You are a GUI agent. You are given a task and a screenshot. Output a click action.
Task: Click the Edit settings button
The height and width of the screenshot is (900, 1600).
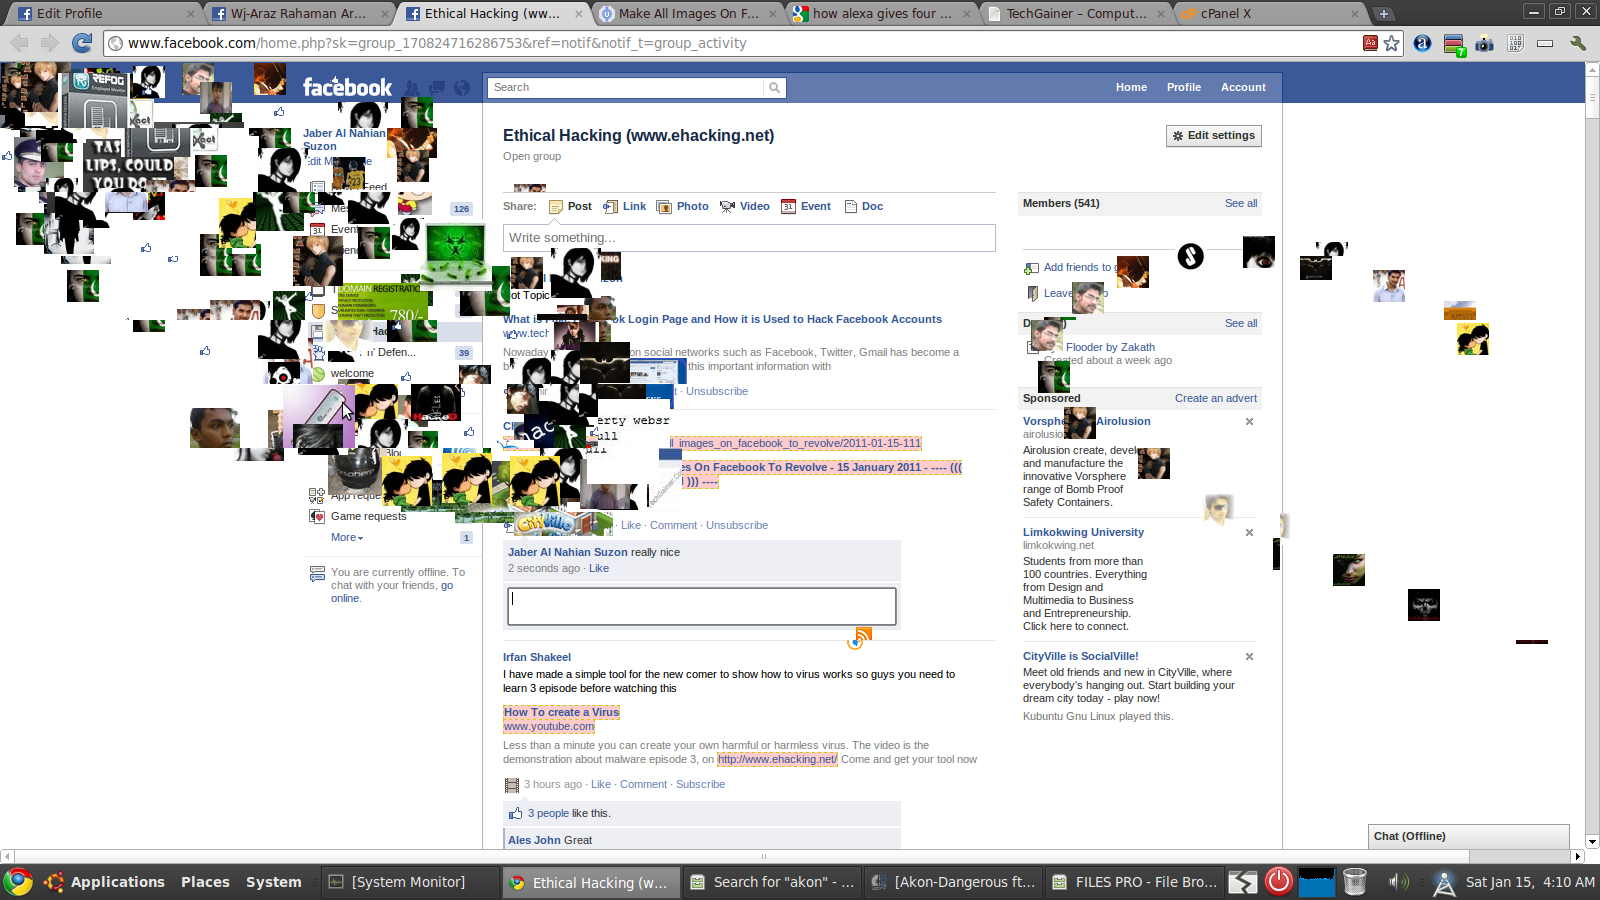1213,136
